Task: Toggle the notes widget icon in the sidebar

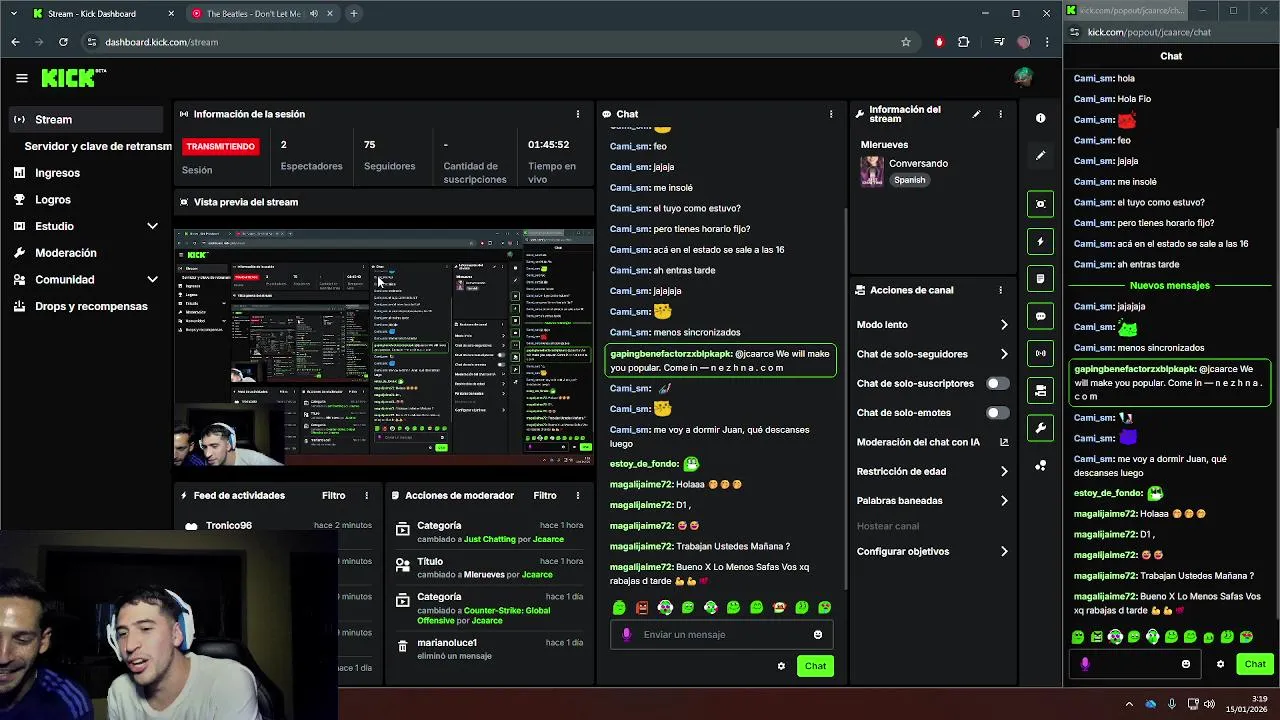Action: tap(1040, 278)
